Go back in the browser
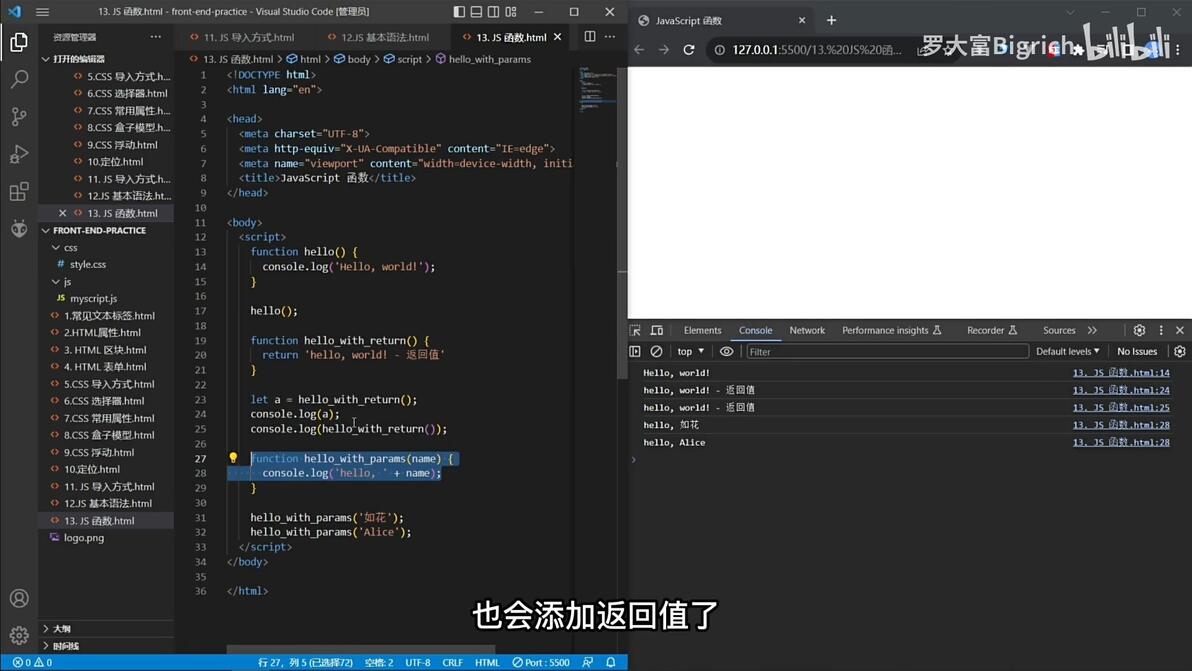This screenshot has width=1192, height=671. [639, 49]
